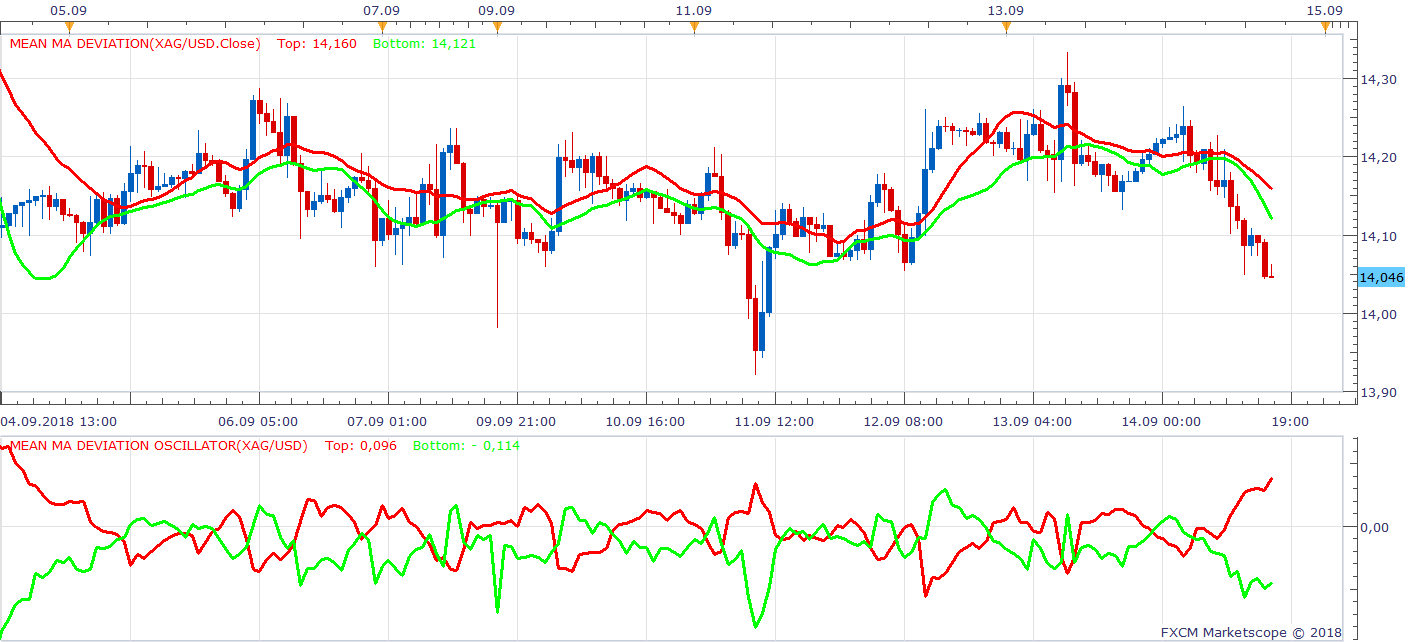This screenshot has height=642, width=1423.
Task: Select the MEAN MA DEVIATION OSCILLATOR(XAG/USD) label
Action: click(158, 445)
